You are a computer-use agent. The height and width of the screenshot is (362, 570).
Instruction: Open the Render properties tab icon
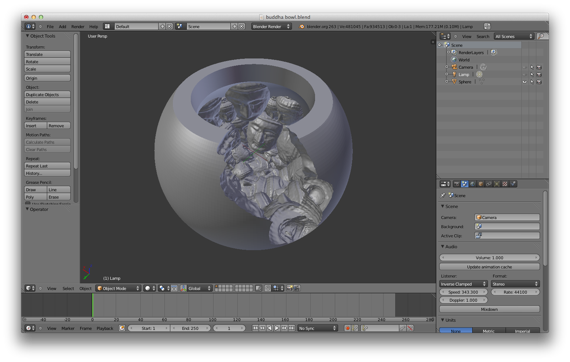click(457, 184)
